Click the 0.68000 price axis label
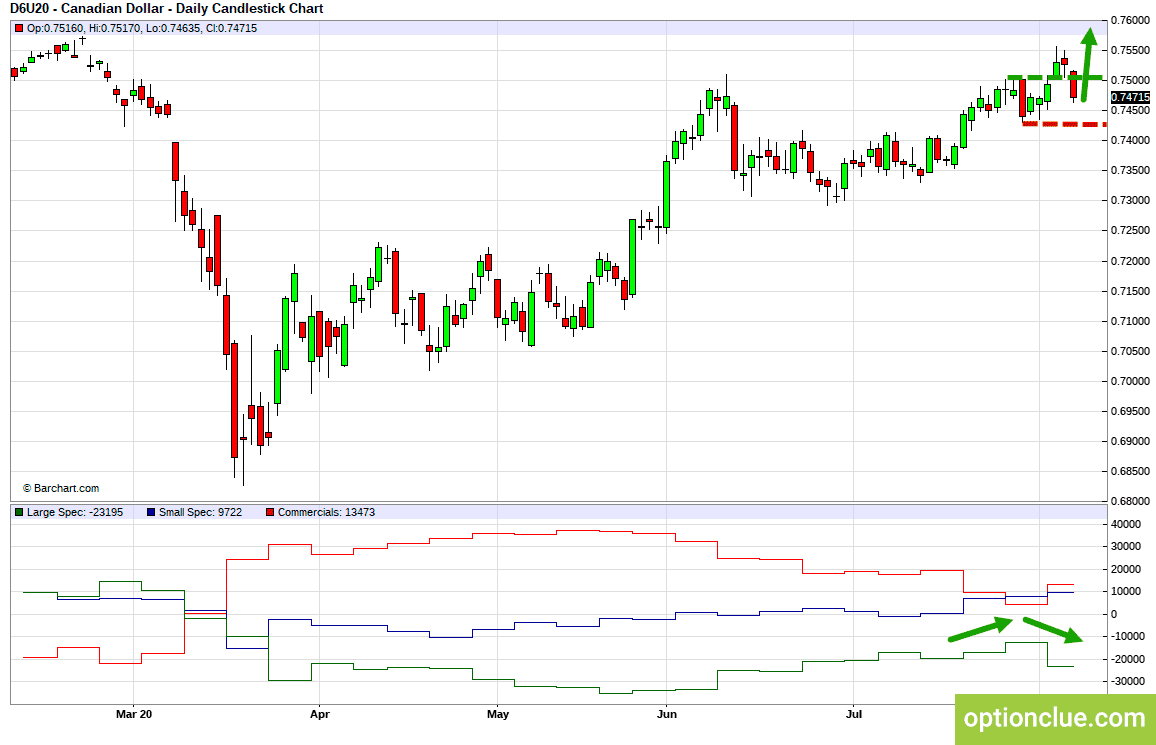1156x745 pixels. (1130, 501)
